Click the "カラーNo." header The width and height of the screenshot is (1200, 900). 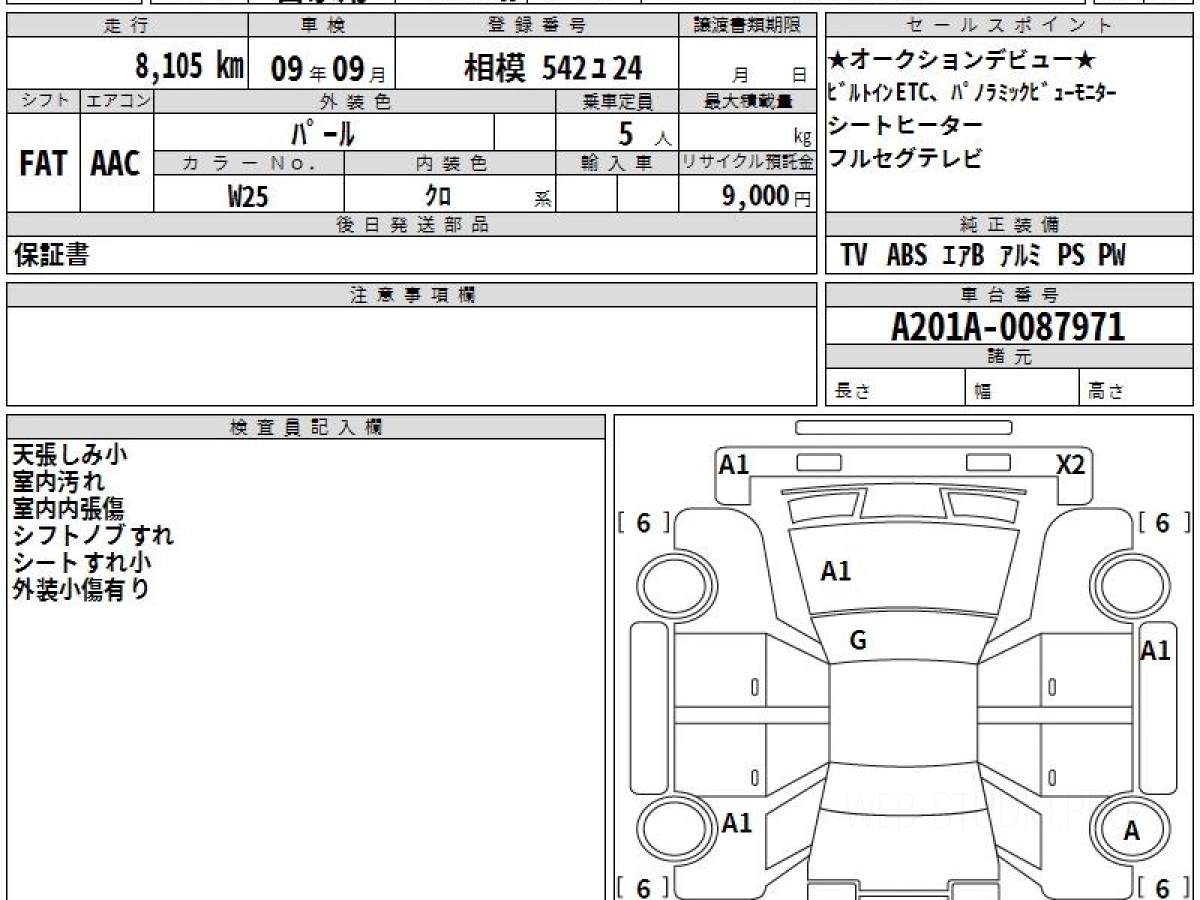(249, 163)
